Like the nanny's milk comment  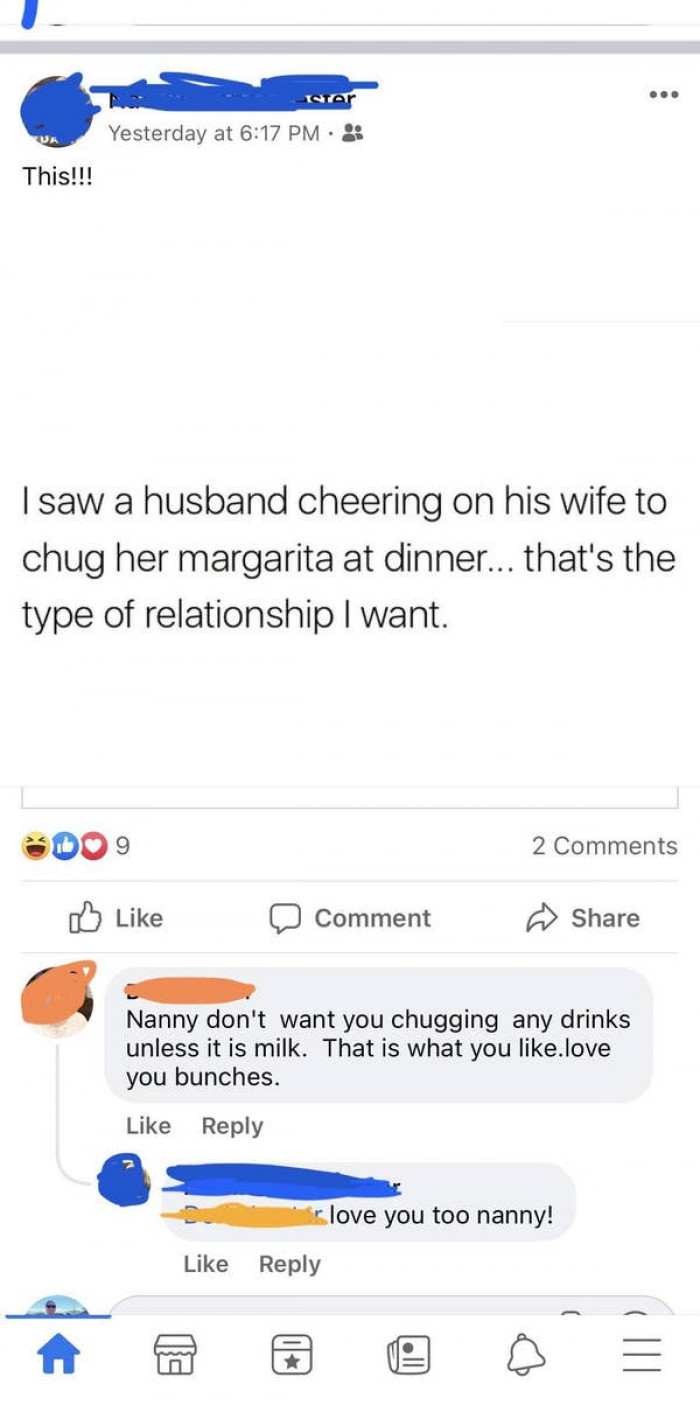(x=148, y=1126)
